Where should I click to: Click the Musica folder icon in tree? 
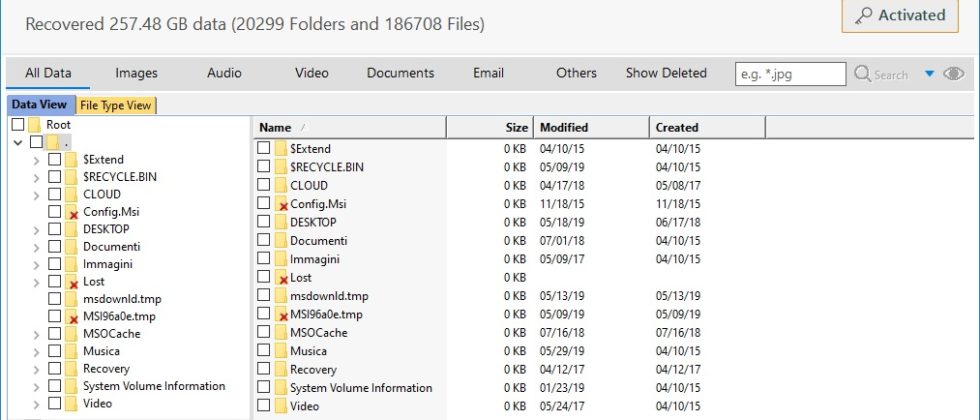(72, 351)
